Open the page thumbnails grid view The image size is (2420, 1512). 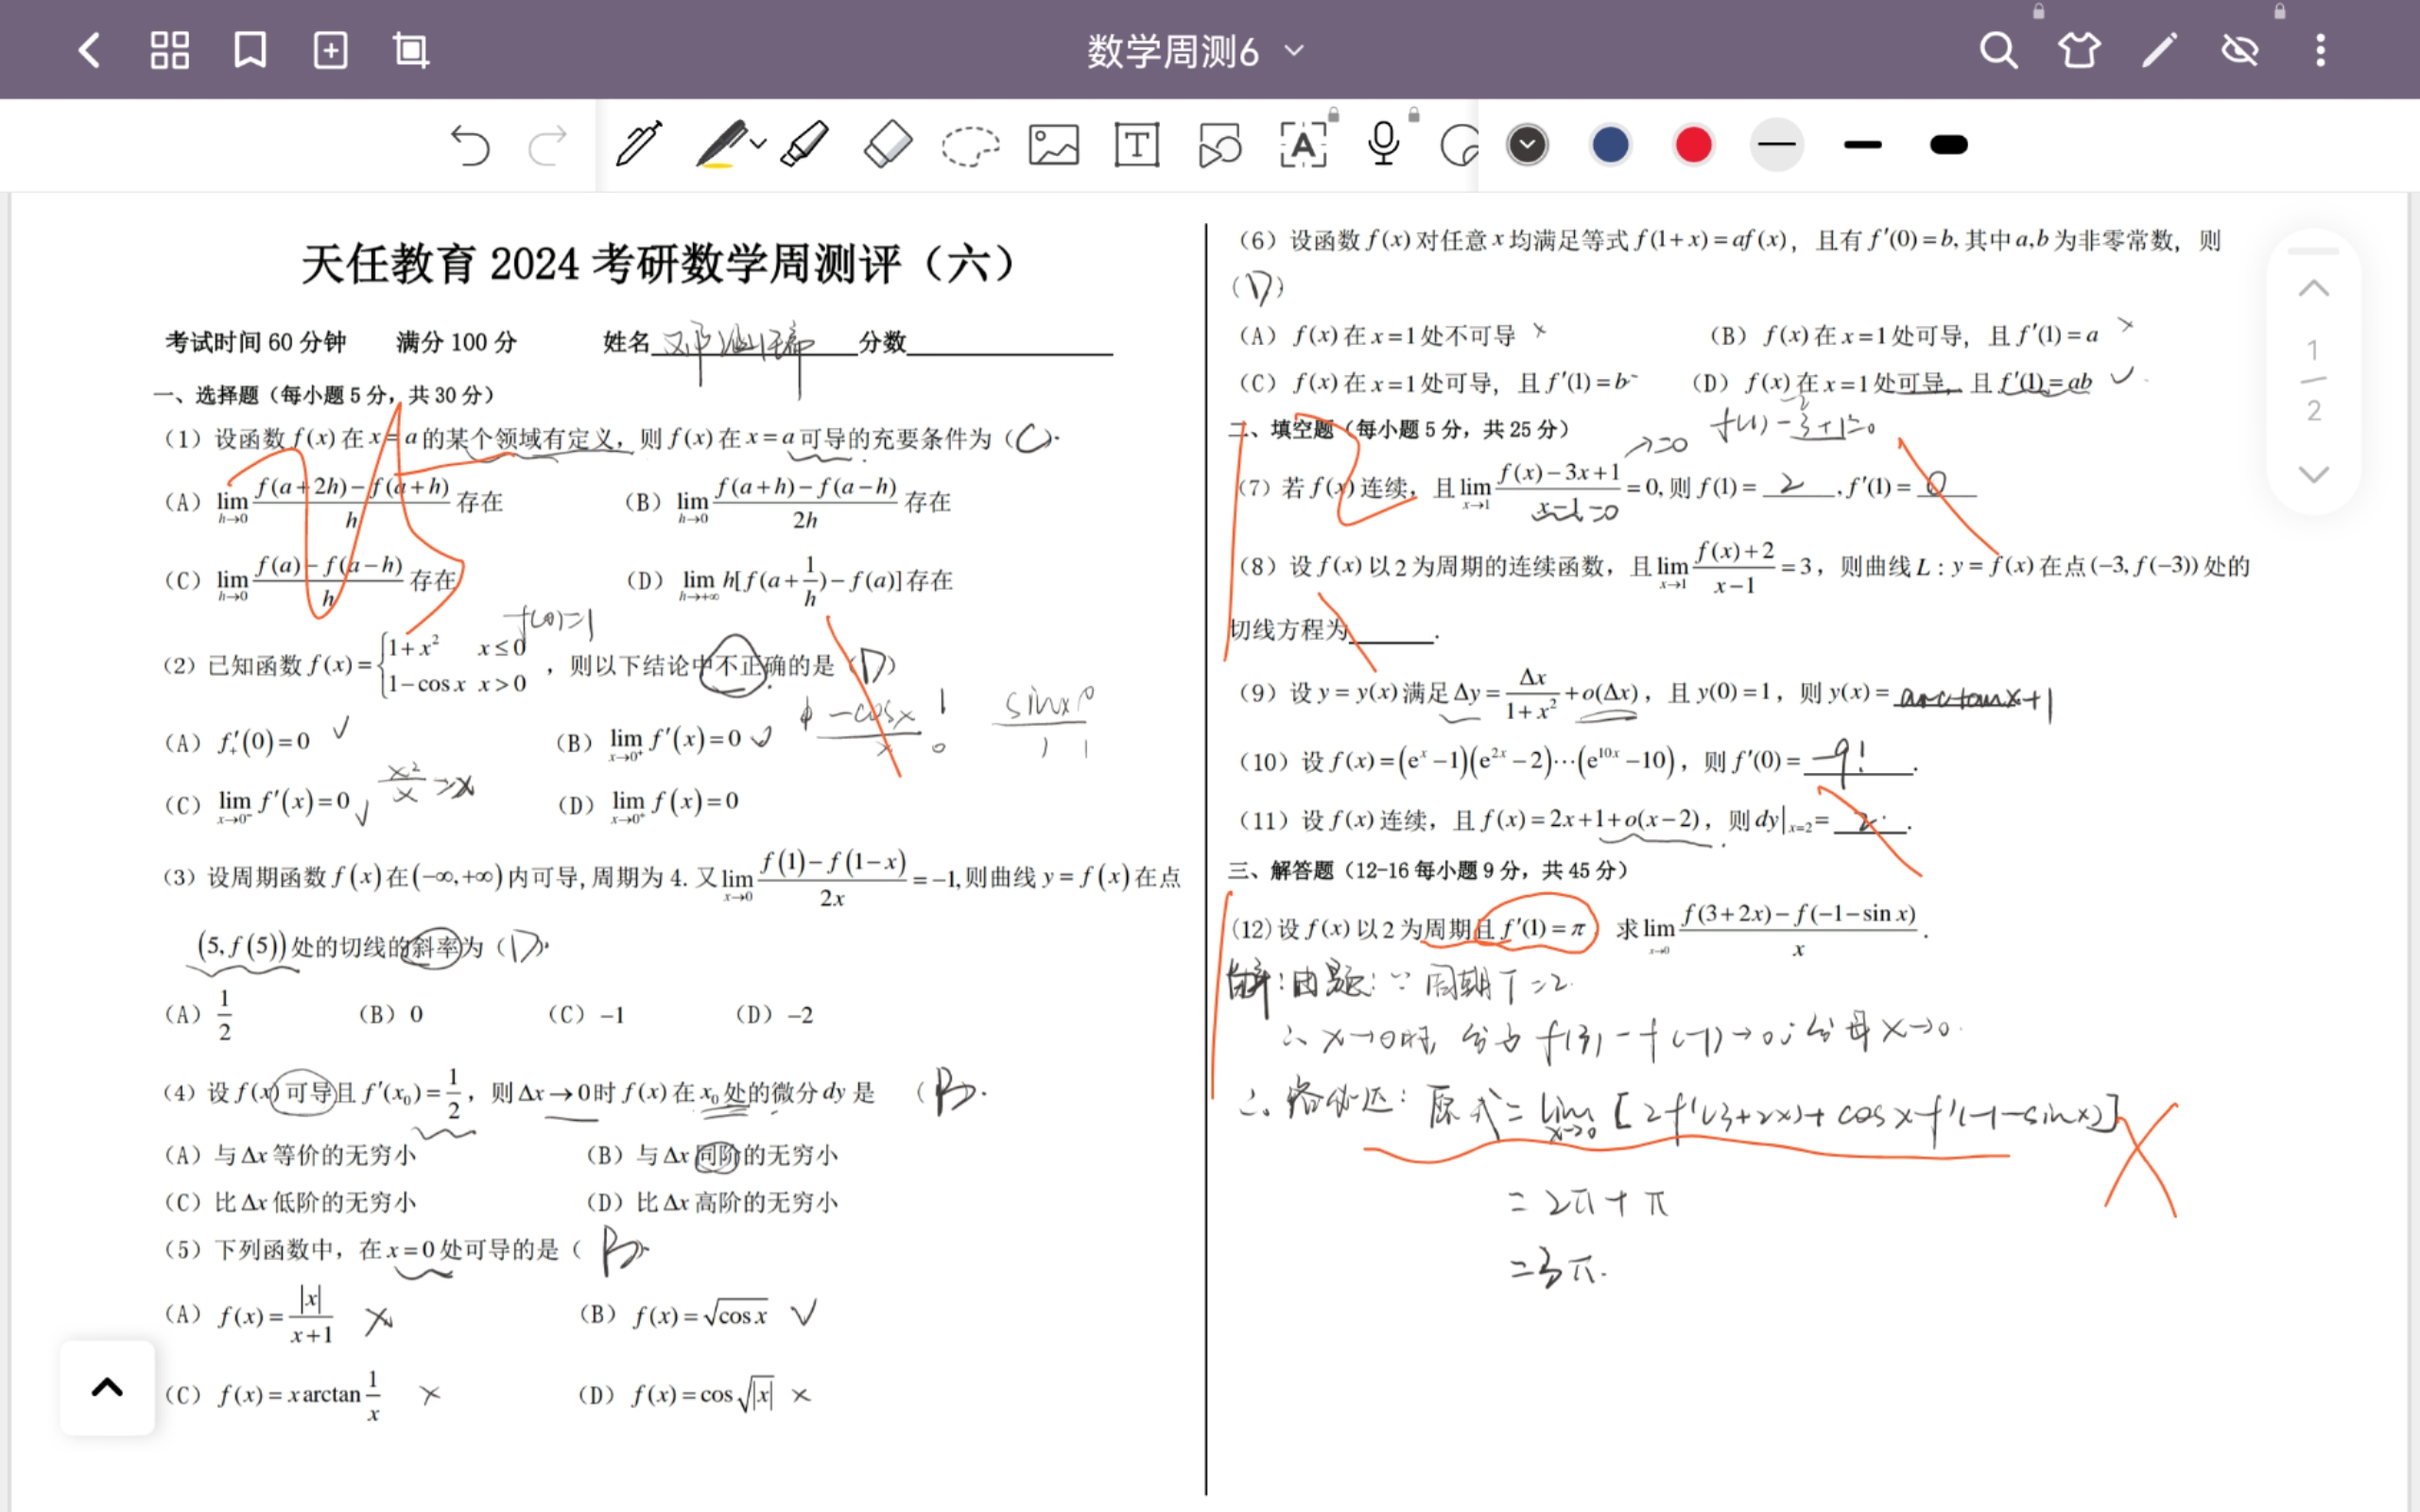(169, 50)
